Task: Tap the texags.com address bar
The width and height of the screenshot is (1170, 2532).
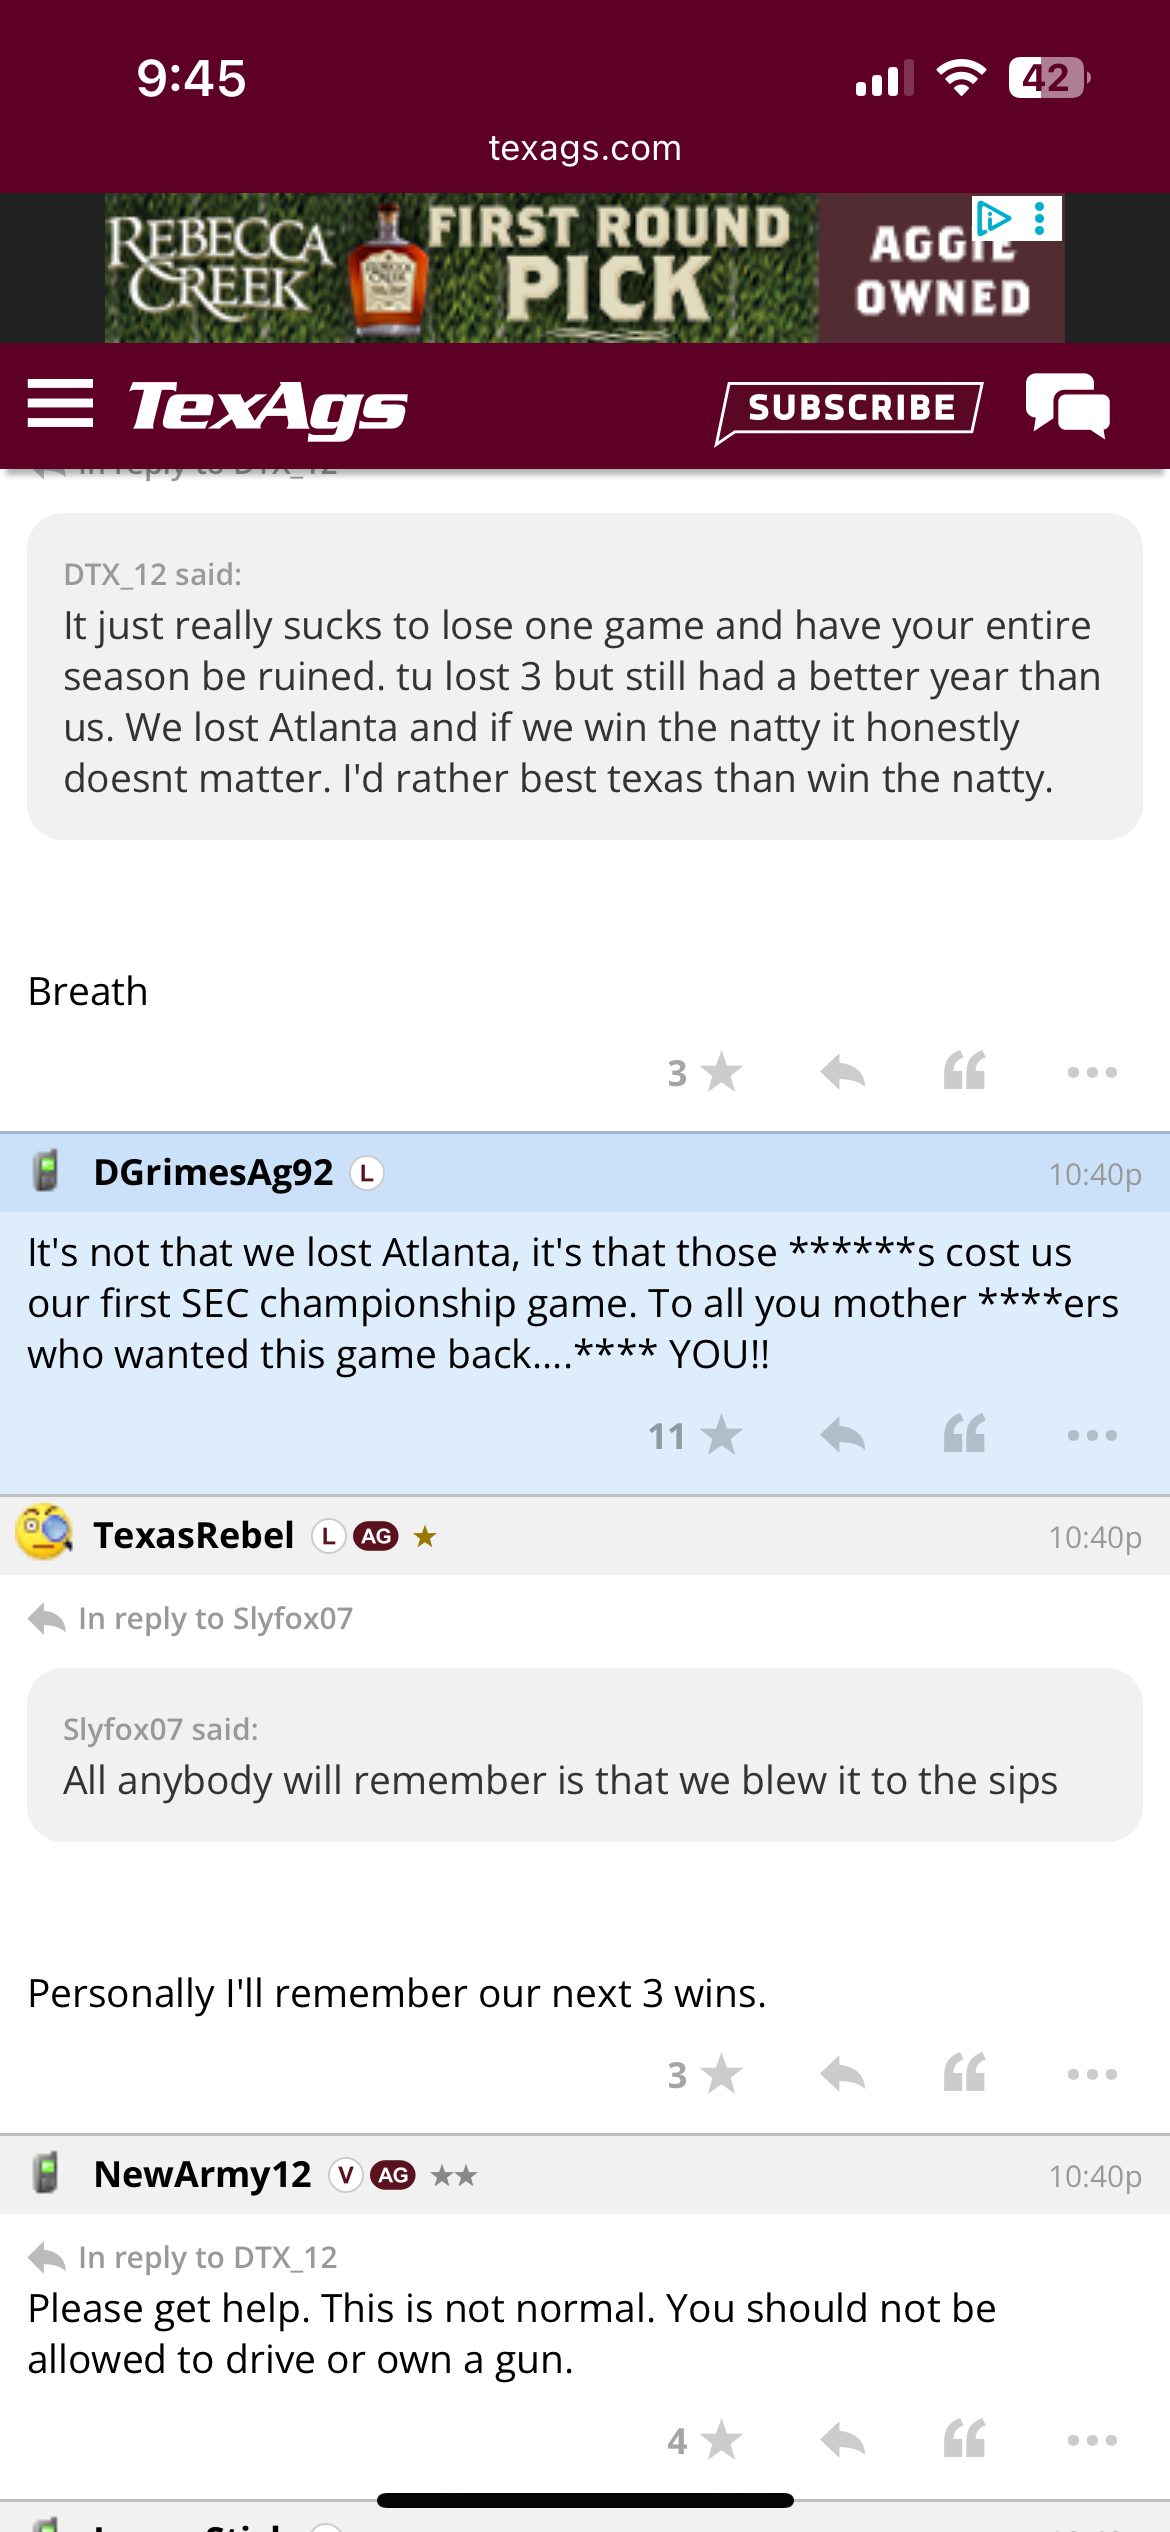Action: (585, 148)
